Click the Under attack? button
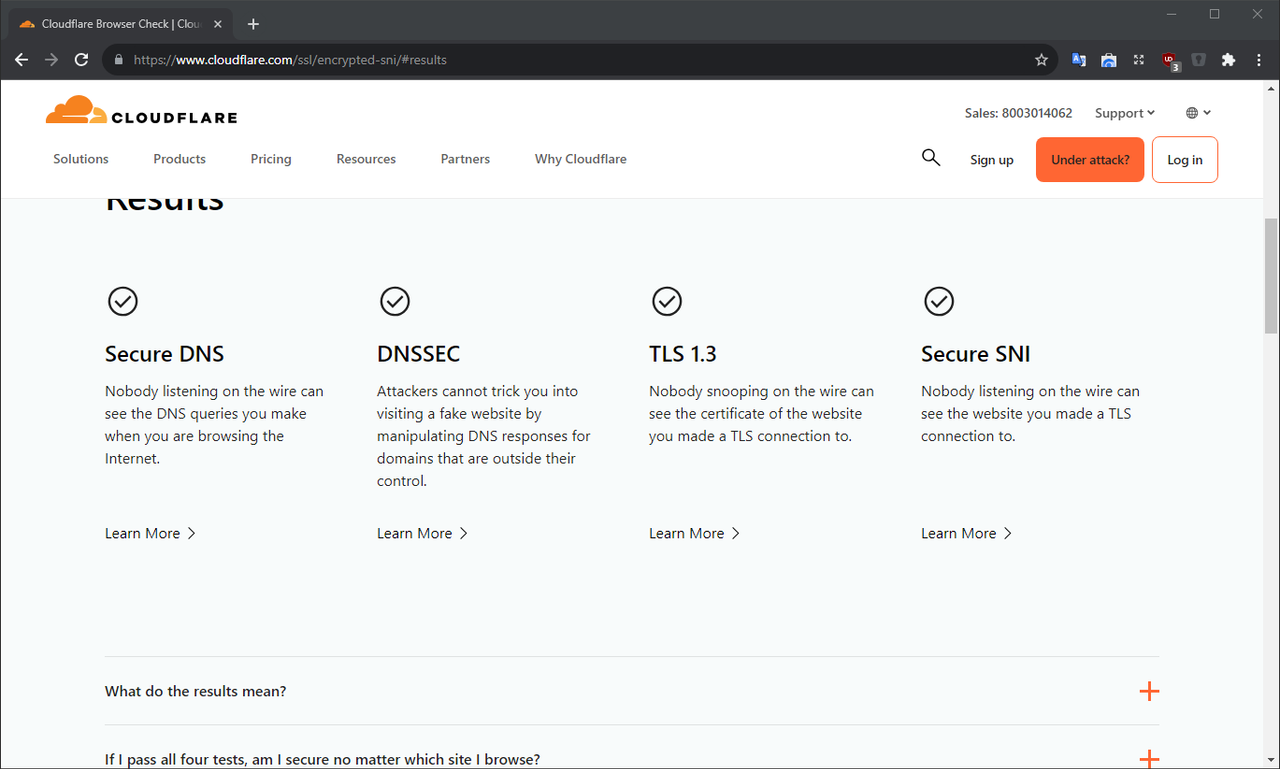1280x769 pixels. coord(1090,160)
